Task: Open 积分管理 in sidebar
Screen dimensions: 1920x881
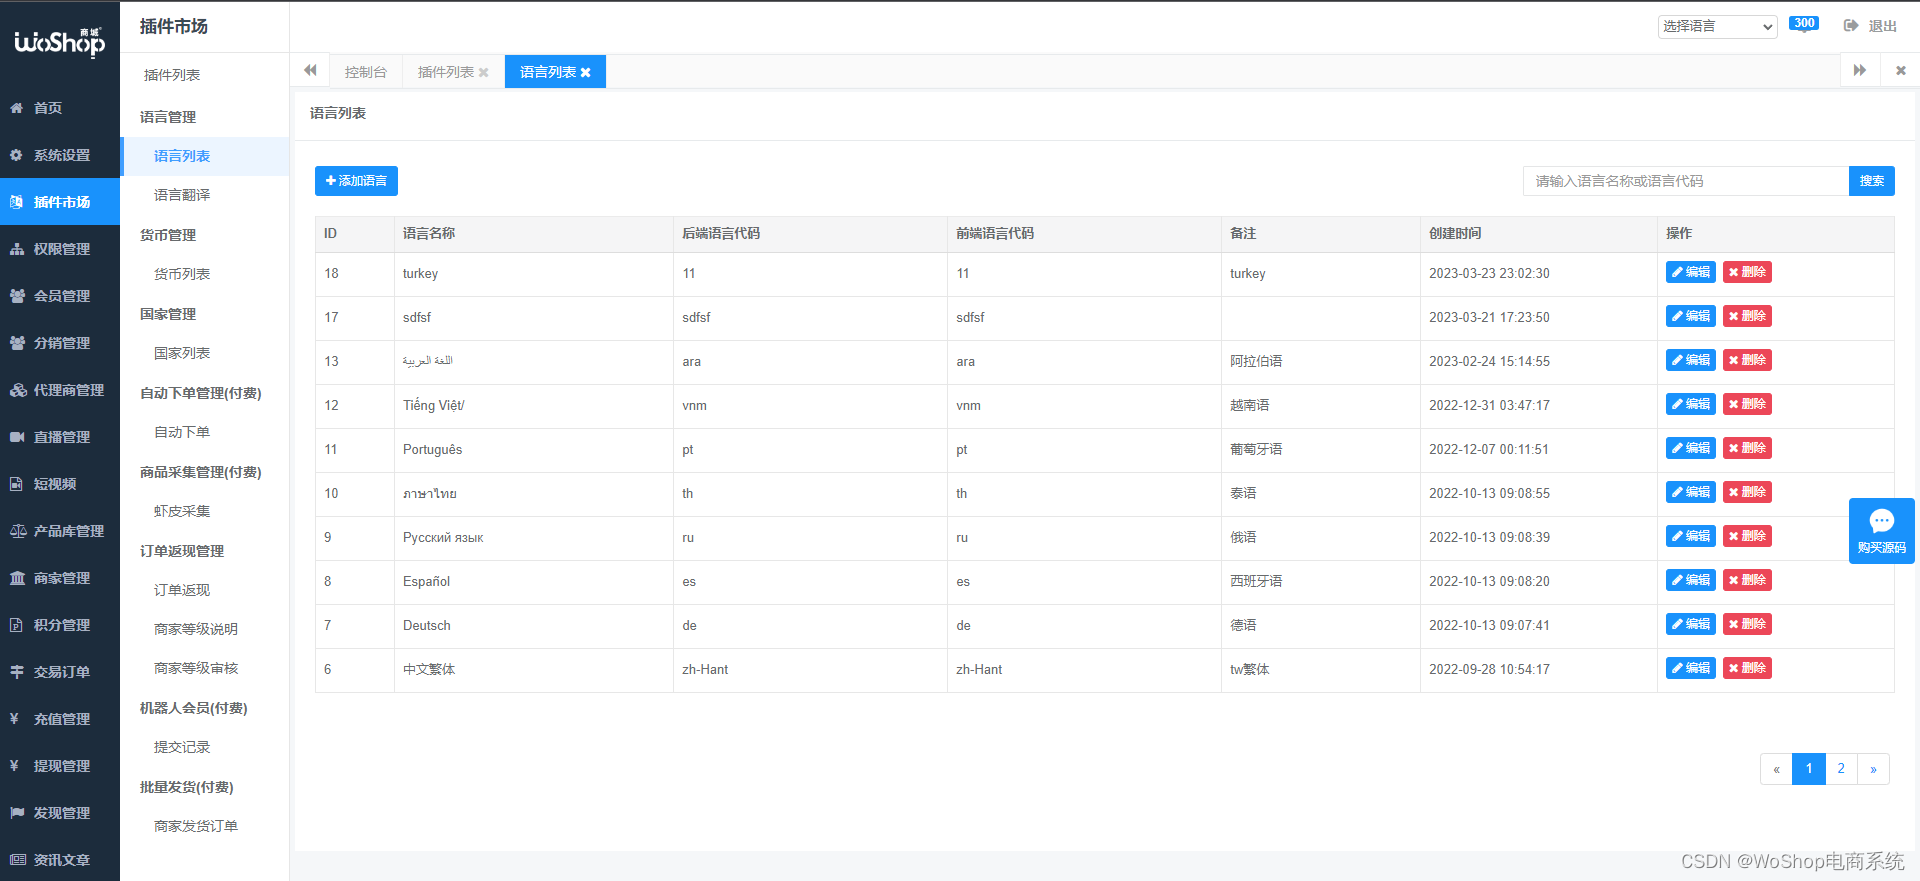Action: (x=60, y=625)
